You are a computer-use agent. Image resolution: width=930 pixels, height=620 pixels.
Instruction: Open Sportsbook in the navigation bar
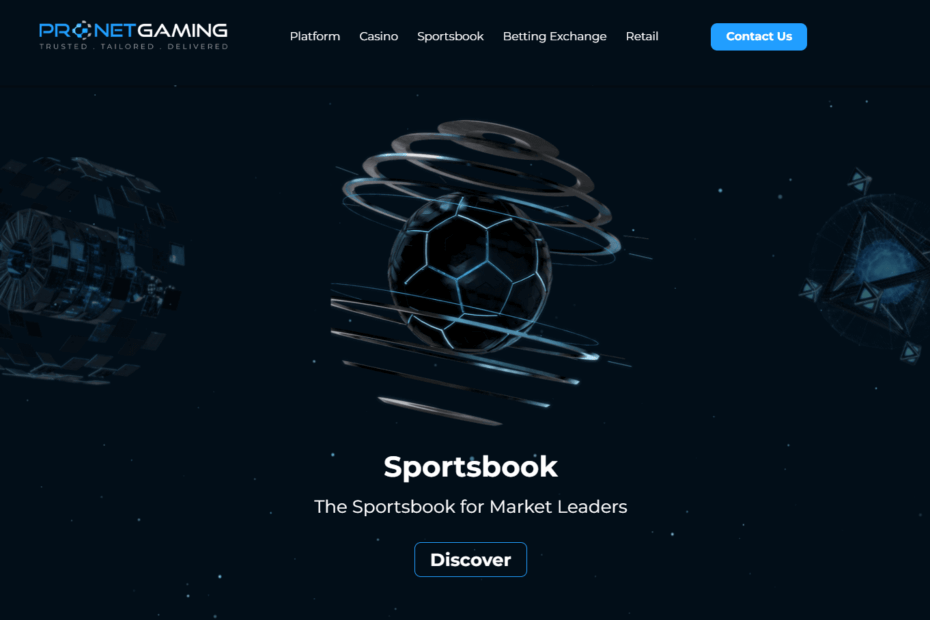pyautogui.click(x=450, y=36)
